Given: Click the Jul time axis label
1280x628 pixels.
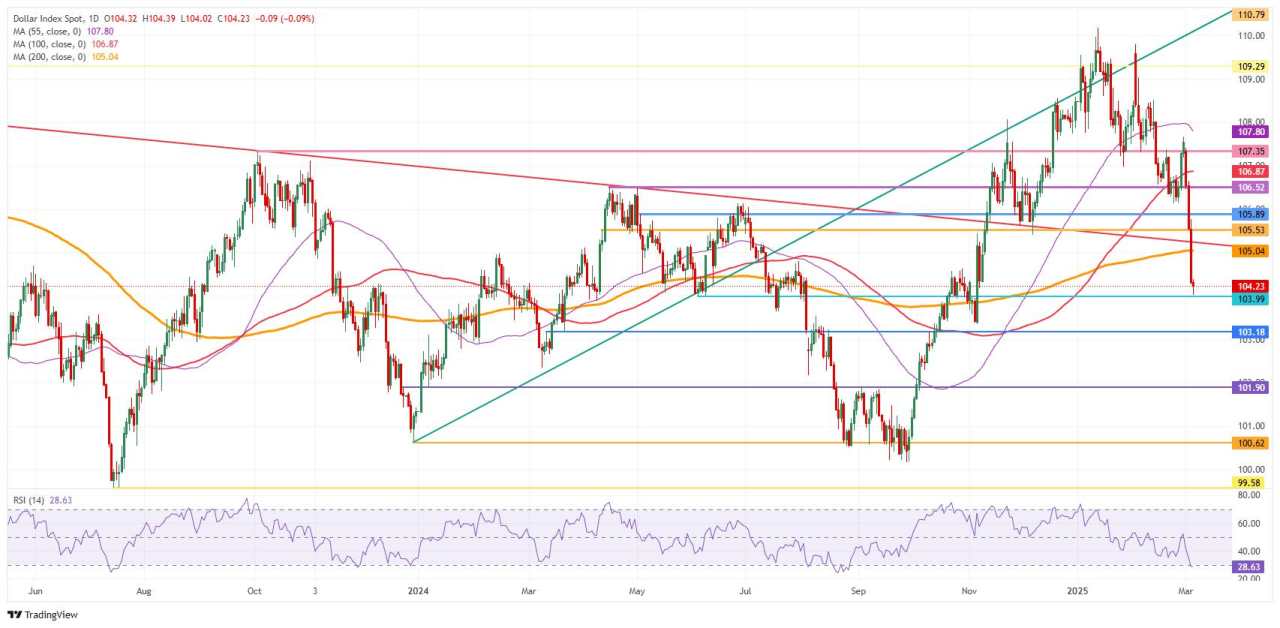Looking at the screenshot, I should [746, 591].
